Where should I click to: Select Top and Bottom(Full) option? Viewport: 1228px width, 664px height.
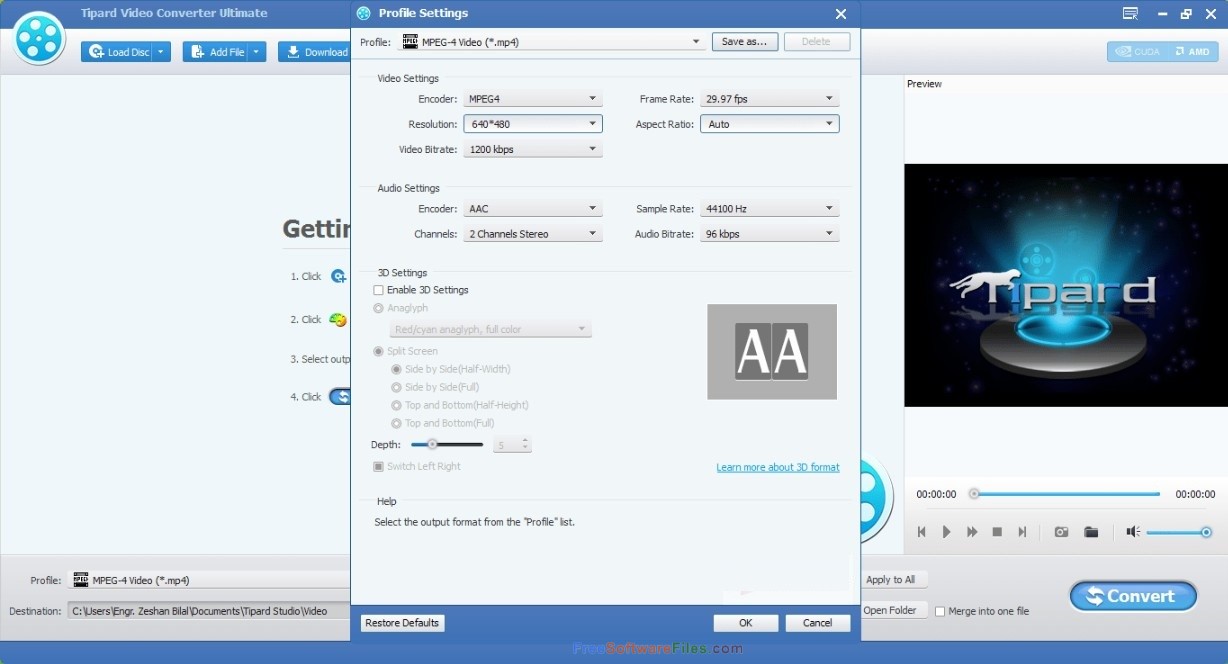click(396, 423)
